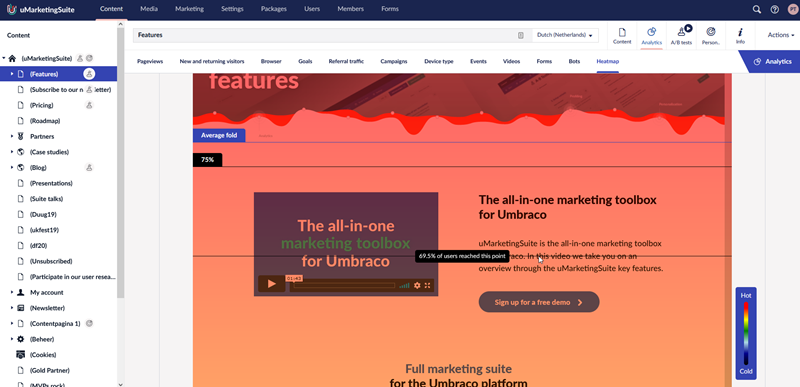Open the Packages section
The width and height of the screenshot is (800, 387).
tap(273, 9)
